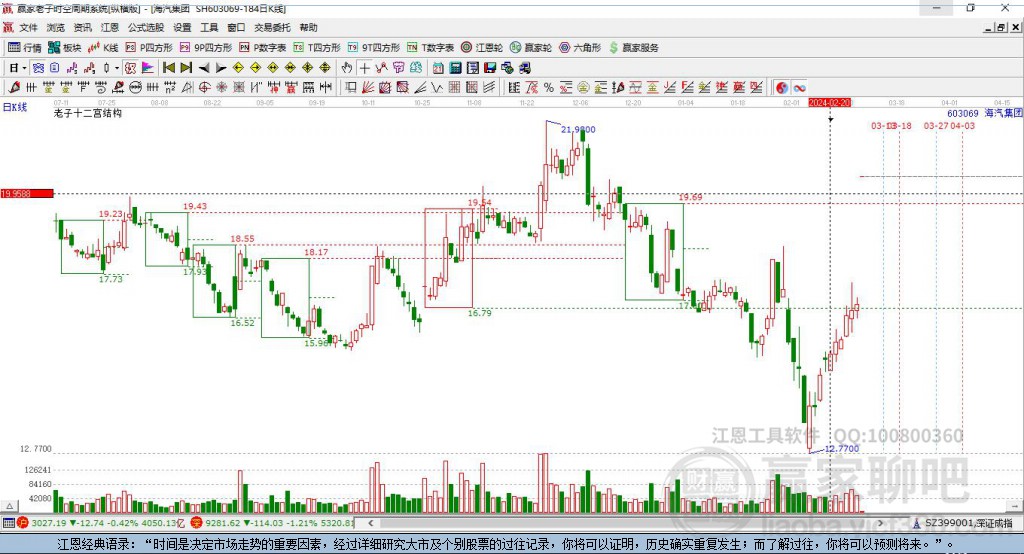This screenshot has height=554, width=1024.
Task: Select the compass circle-cross tool
Action: [204, 88]
